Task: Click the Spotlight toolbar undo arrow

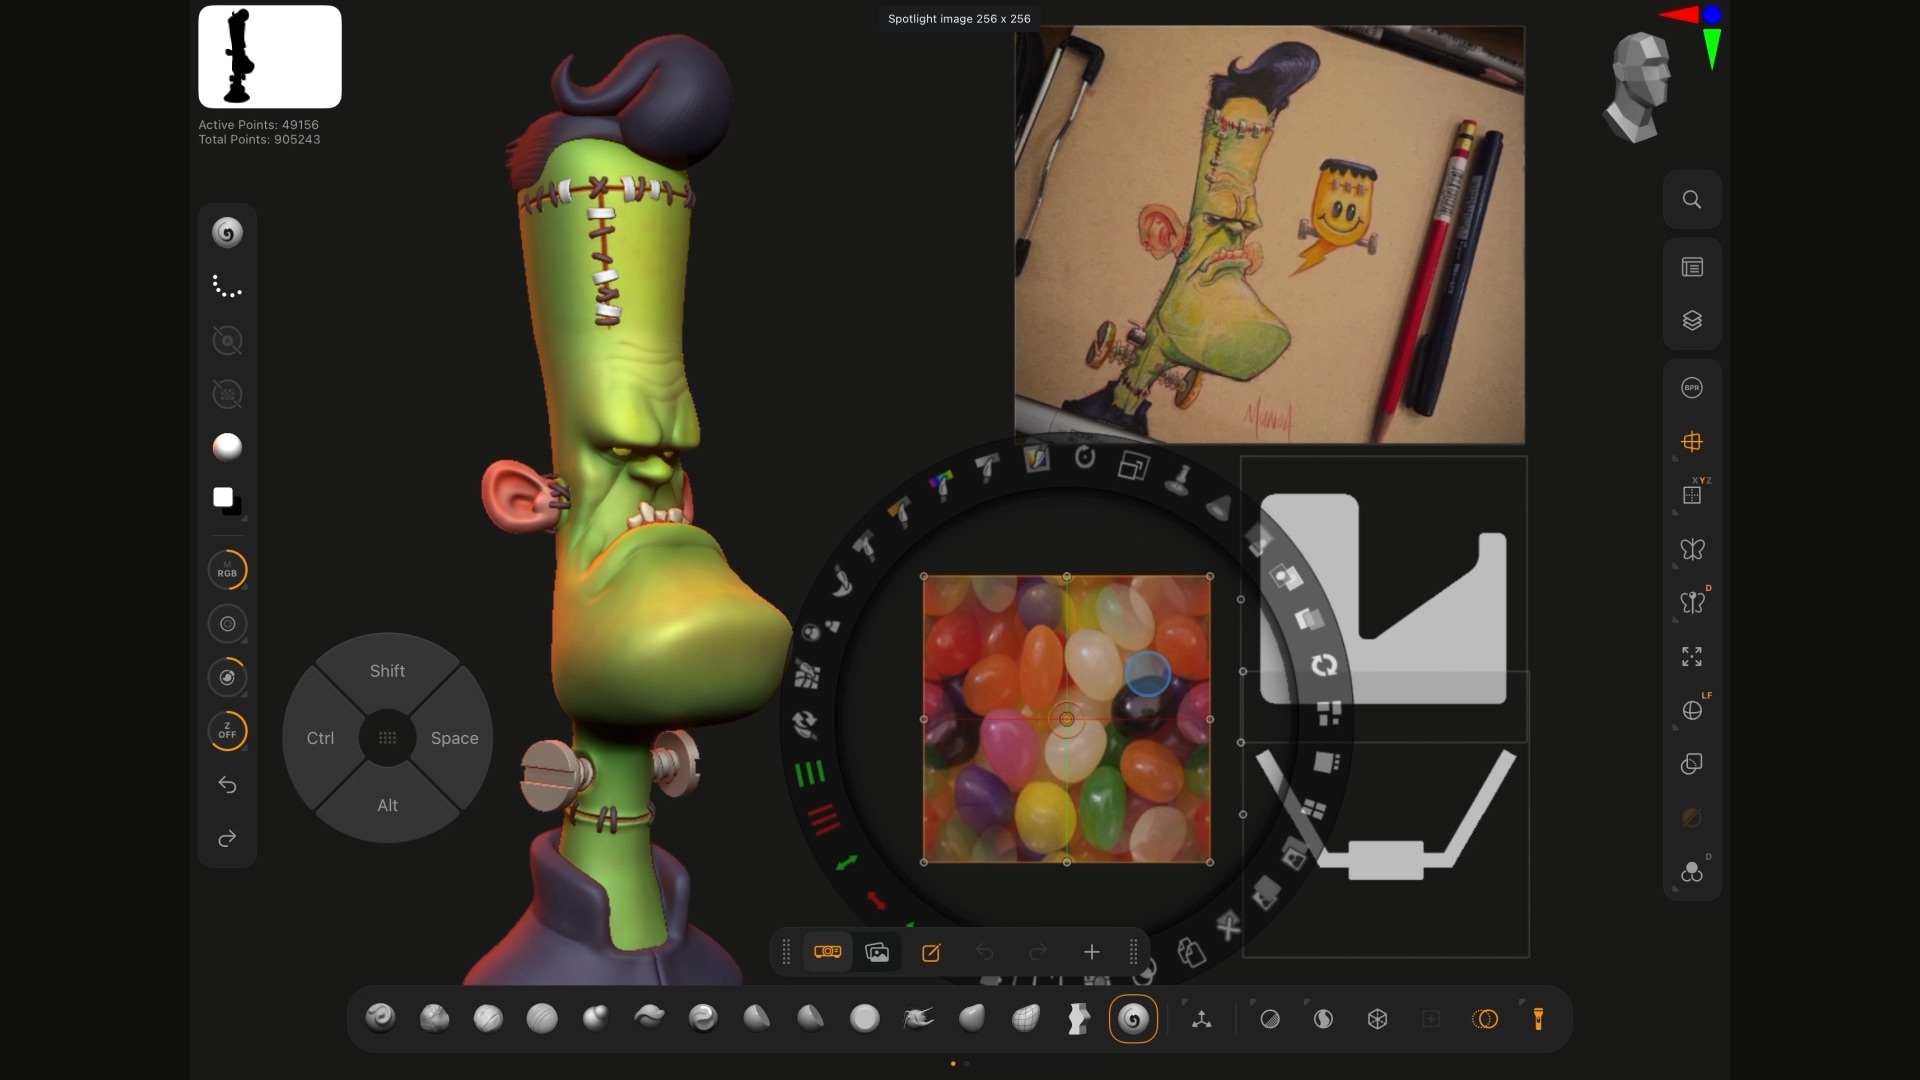Action: click(x=984, y=952)
